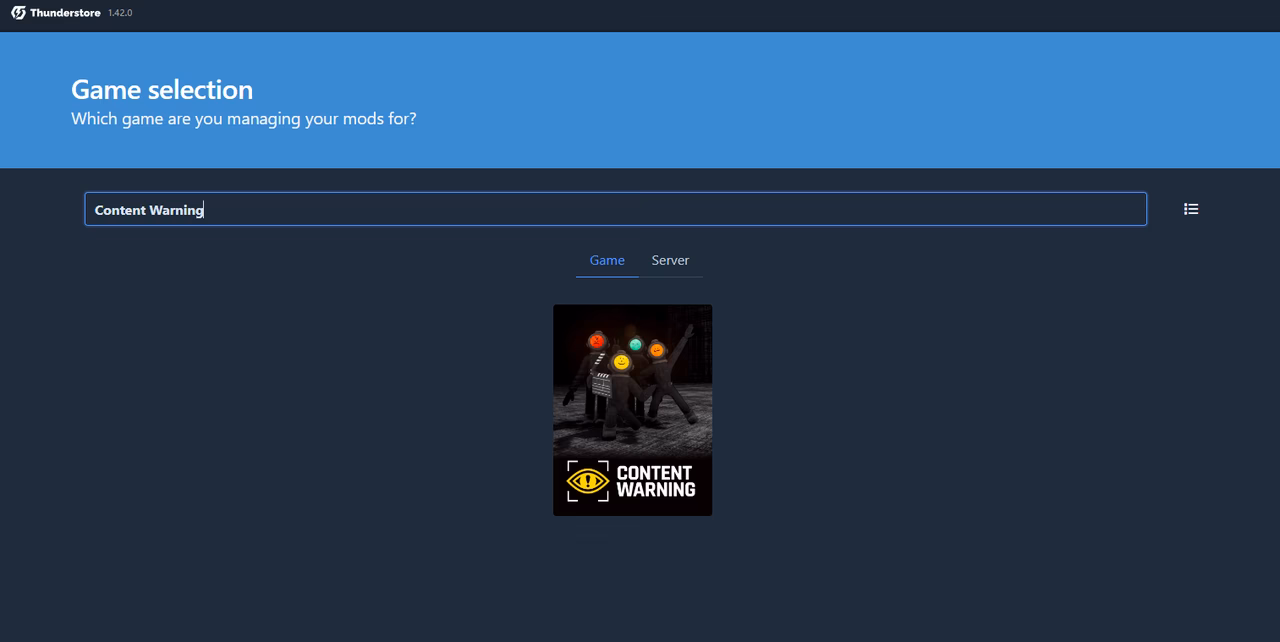The image size is (1280, 642).
Task: Click the version number 1.42.0
Action: pos(120,13)
